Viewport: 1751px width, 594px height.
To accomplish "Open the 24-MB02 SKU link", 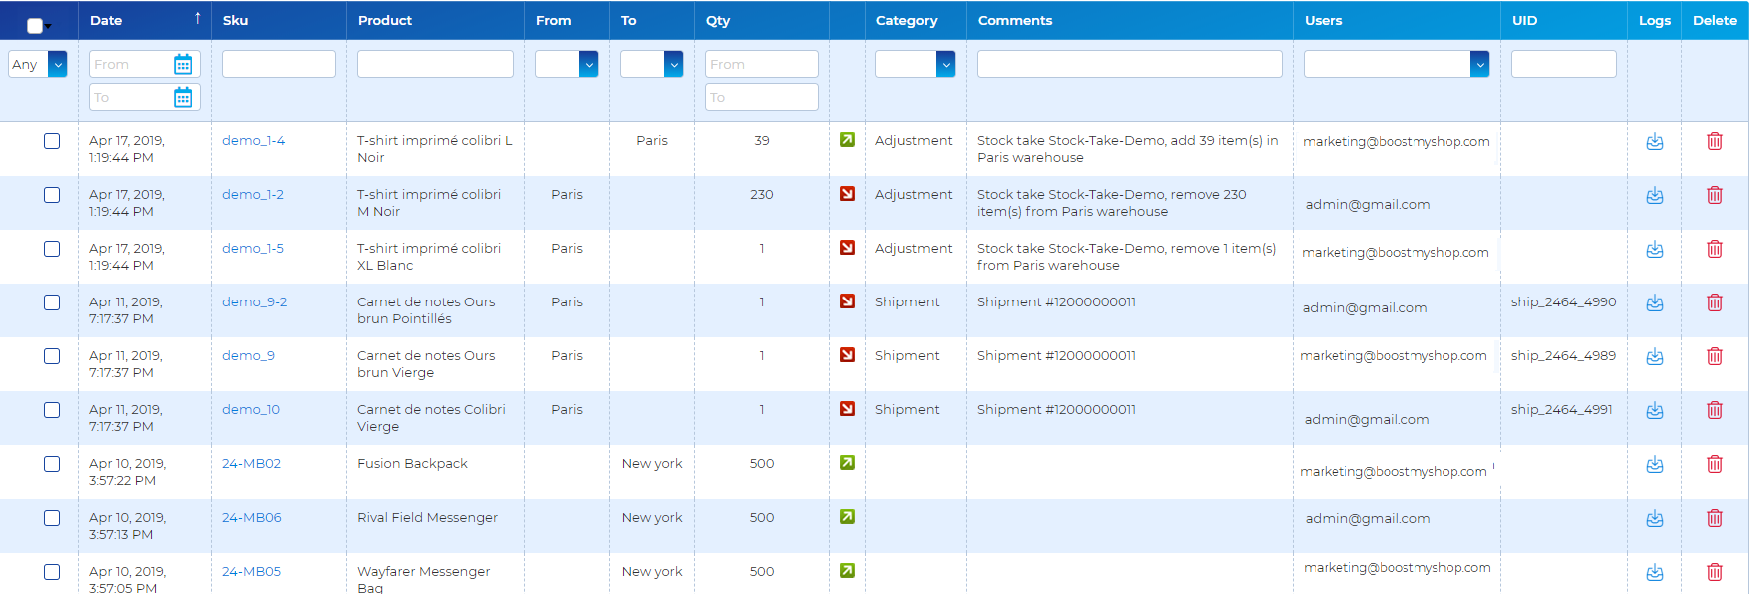I will tap(252, 463).
